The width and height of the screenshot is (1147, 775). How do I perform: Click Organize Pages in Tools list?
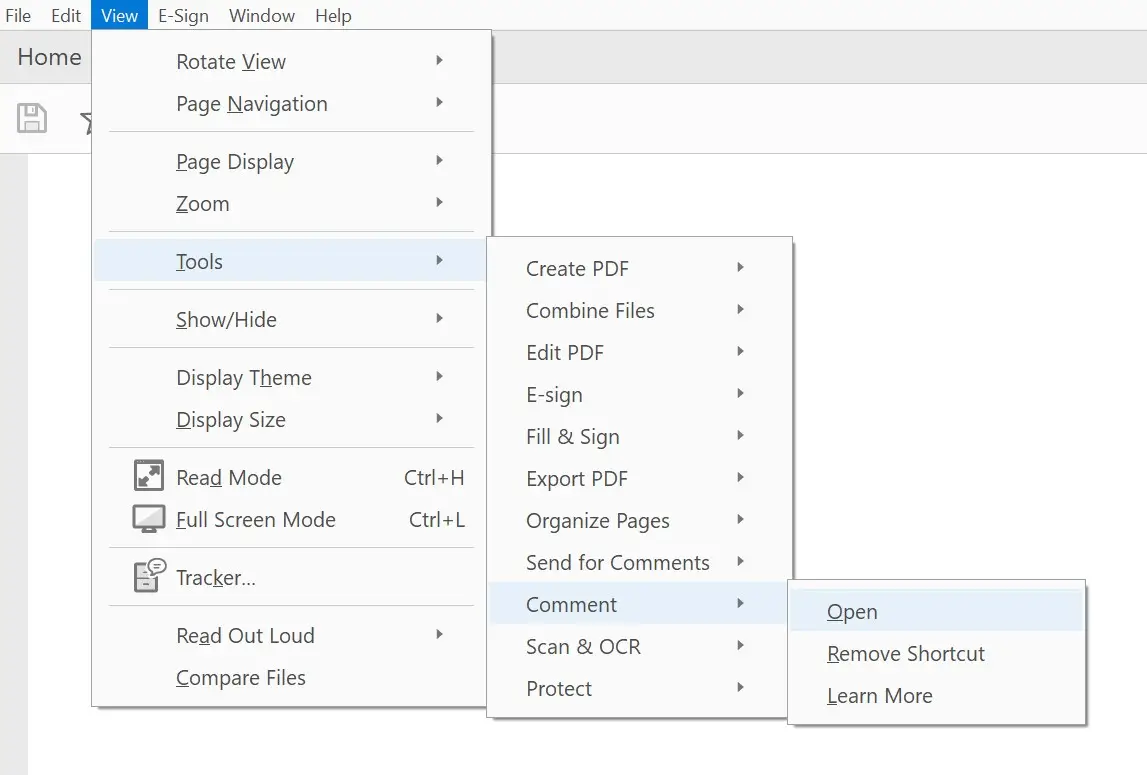598,521
